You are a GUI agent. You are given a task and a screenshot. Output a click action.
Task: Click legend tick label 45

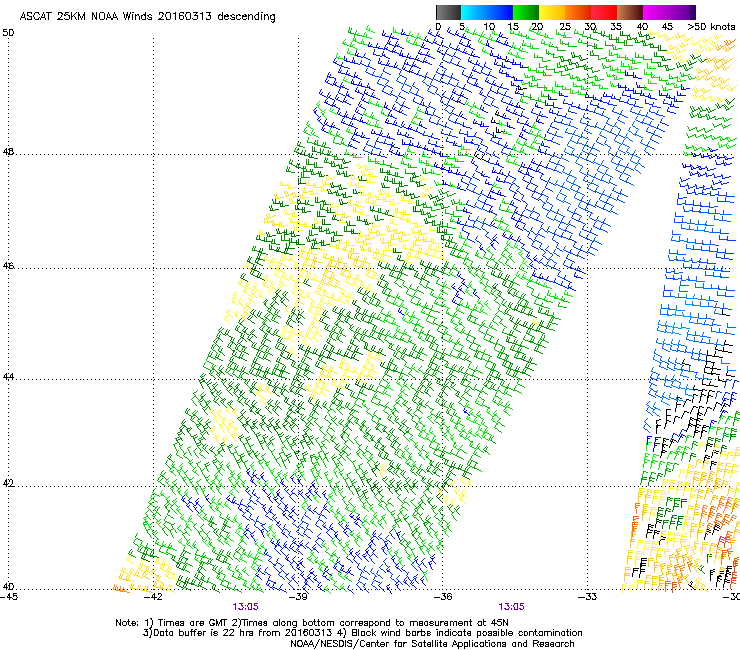click(x=667, y=27)
